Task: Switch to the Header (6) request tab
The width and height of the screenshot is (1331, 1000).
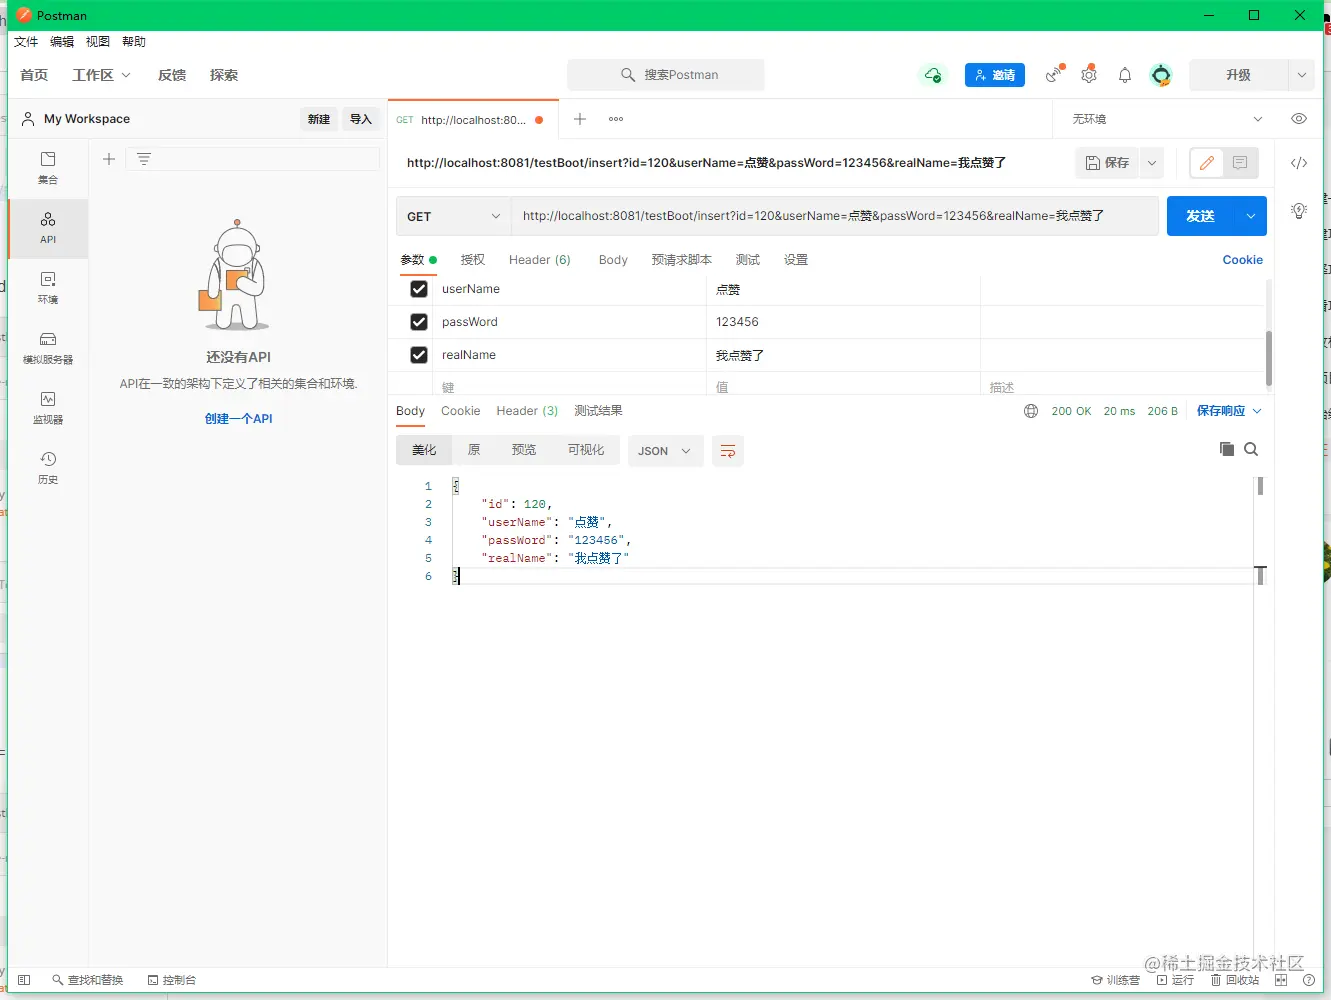Action: click(x=540, y=260)
